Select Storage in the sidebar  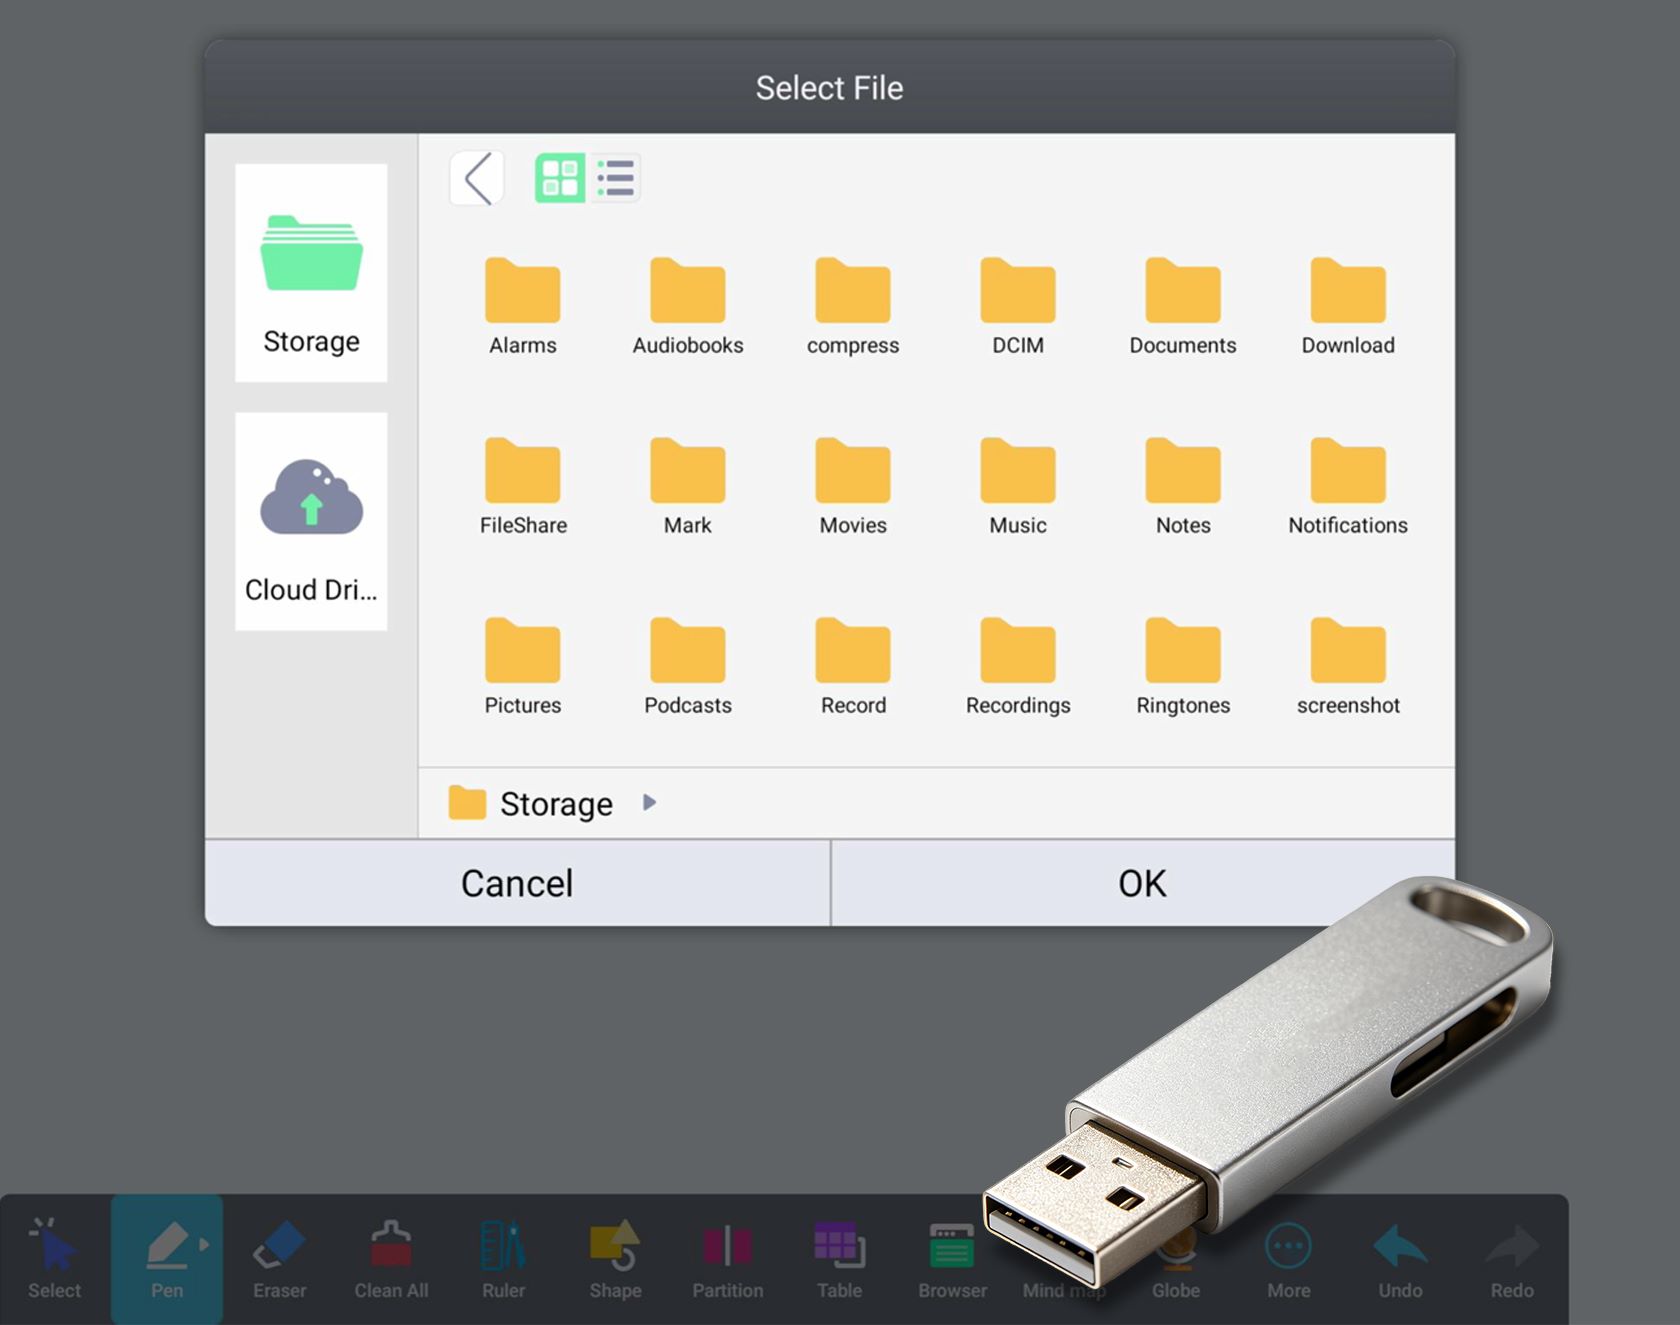tap(311, 273)
